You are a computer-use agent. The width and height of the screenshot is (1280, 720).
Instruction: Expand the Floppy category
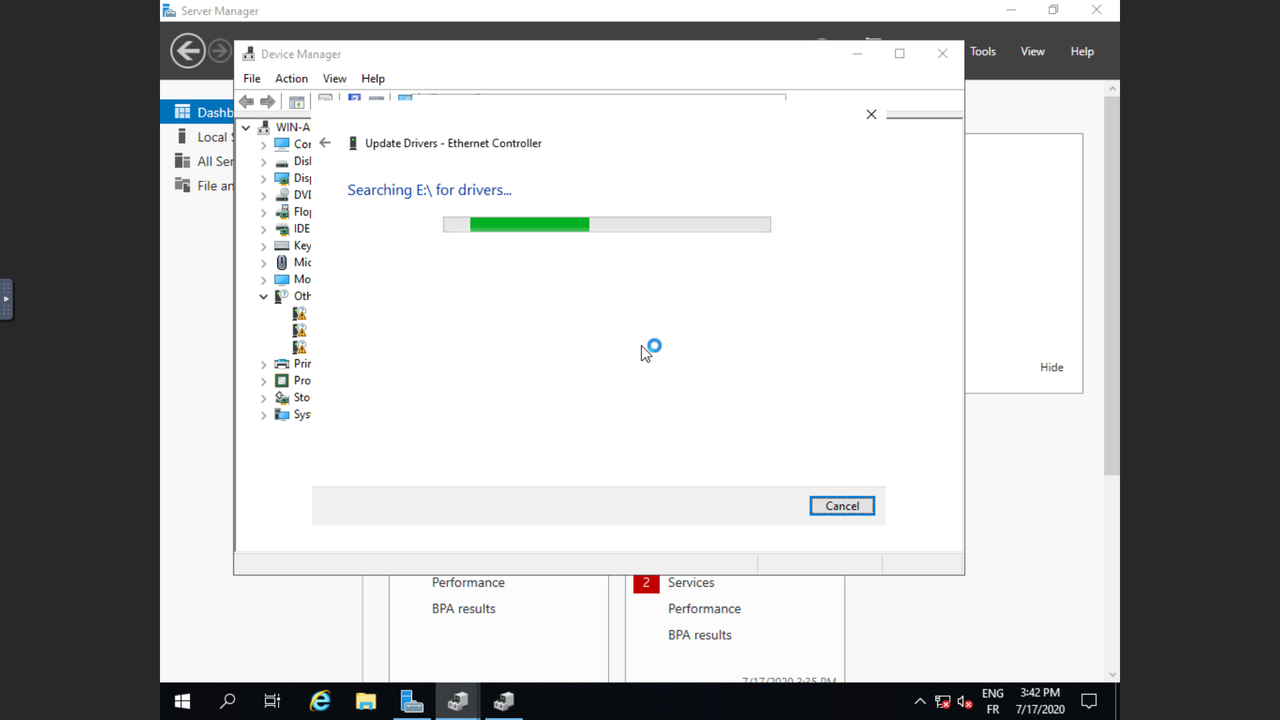tap(264, 213)
